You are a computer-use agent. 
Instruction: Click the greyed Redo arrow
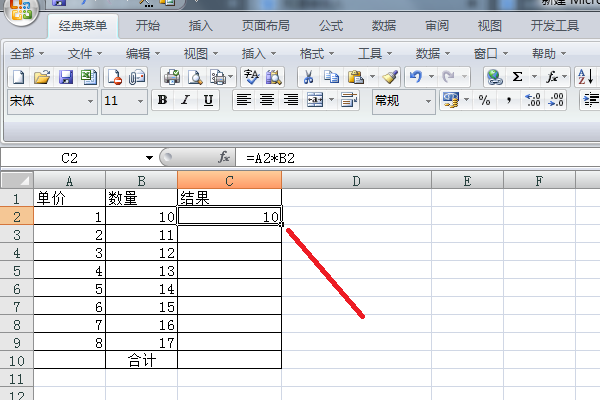click(448, 77)
